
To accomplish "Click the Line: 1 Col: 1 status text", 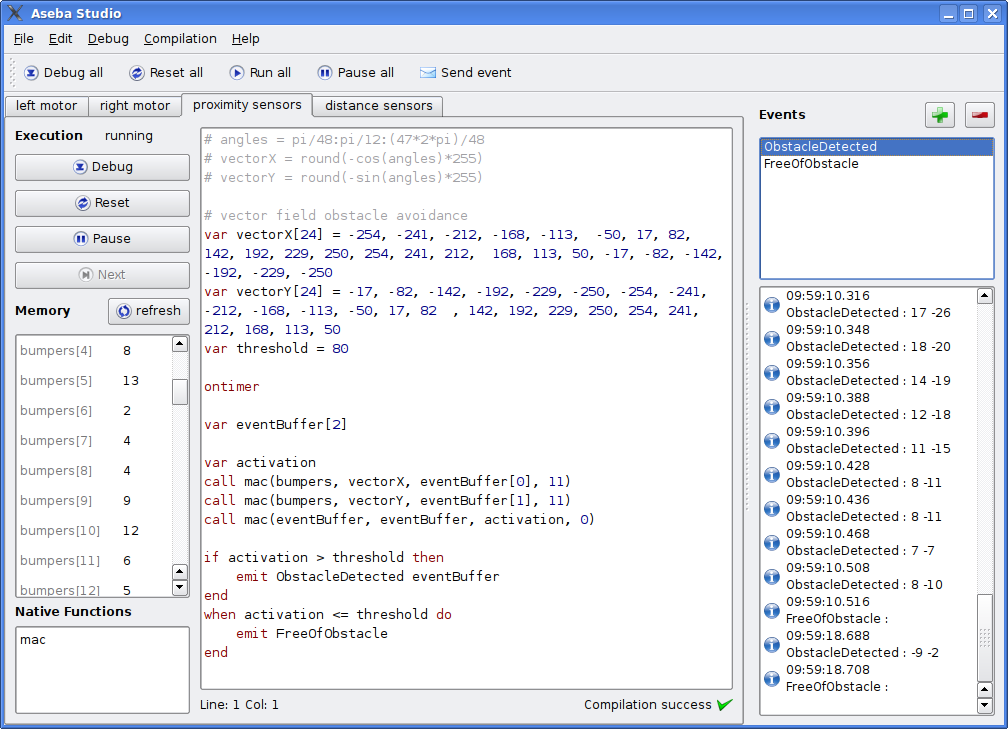I will pyautogui.click(x=239, y=705).
